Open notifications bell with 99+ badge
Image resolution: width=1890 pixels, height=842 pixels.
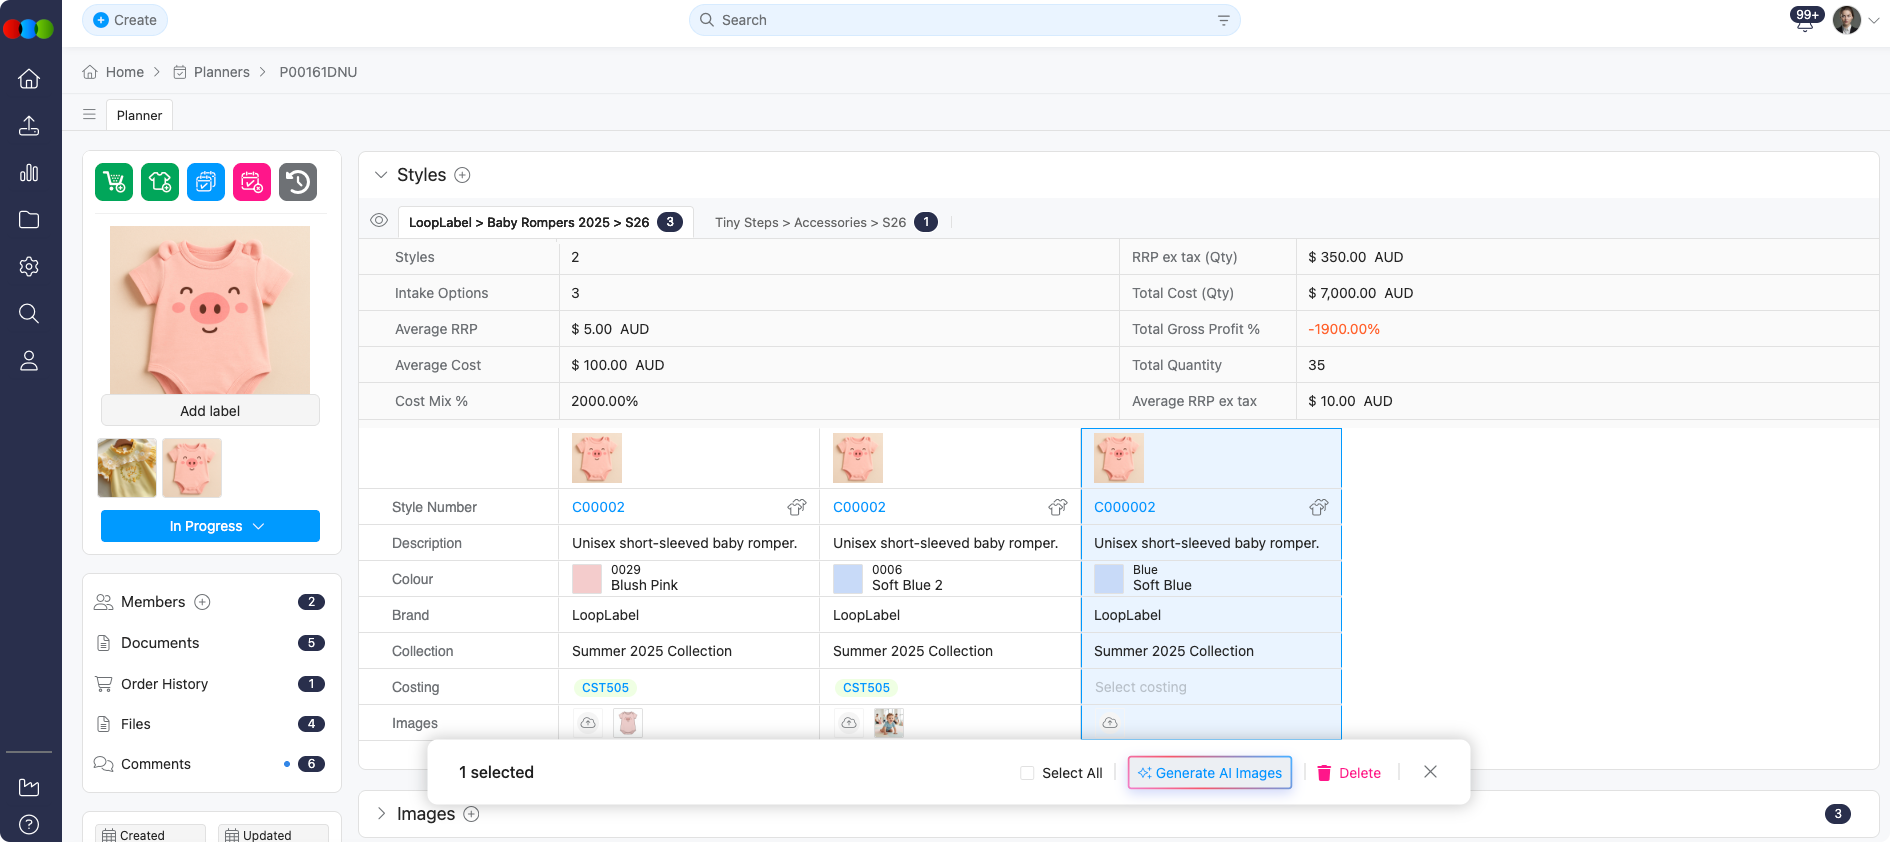(x=1805, y=22)
